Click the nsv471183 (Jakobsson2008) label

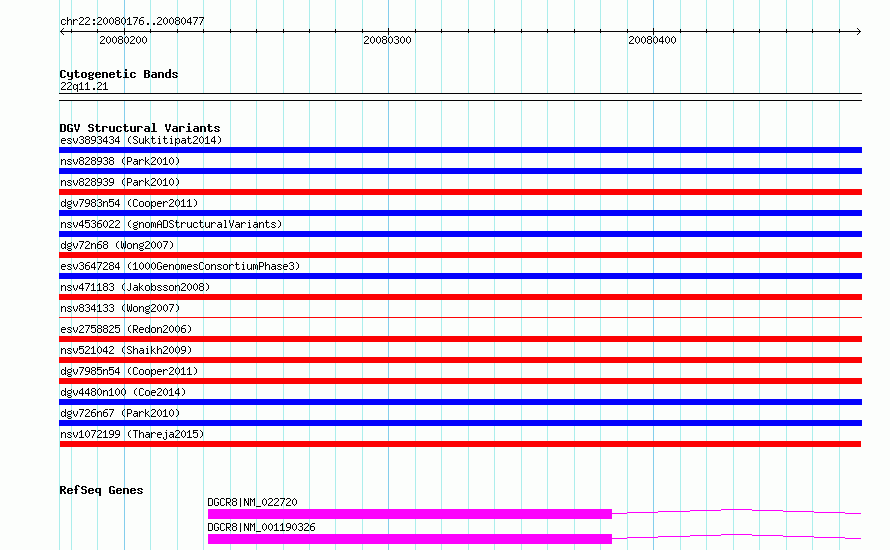135,287
